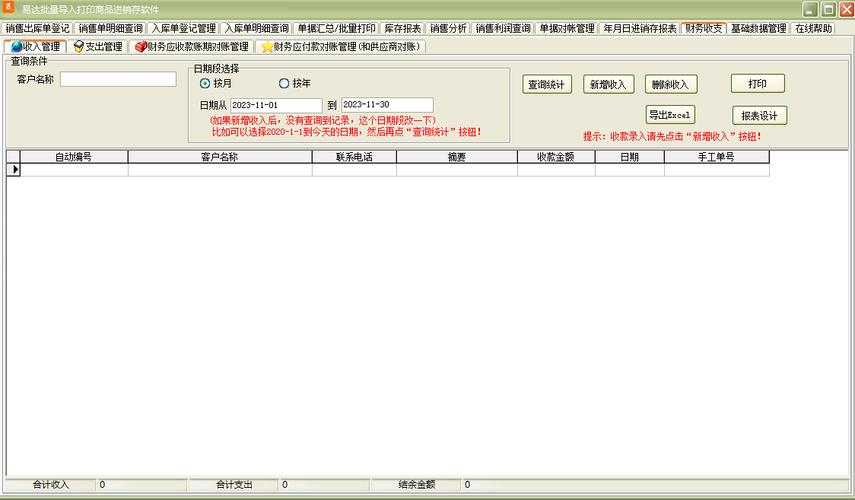
Task: Click the globe icon on 收入管理 tab
Action: click(x=16, y=47)
